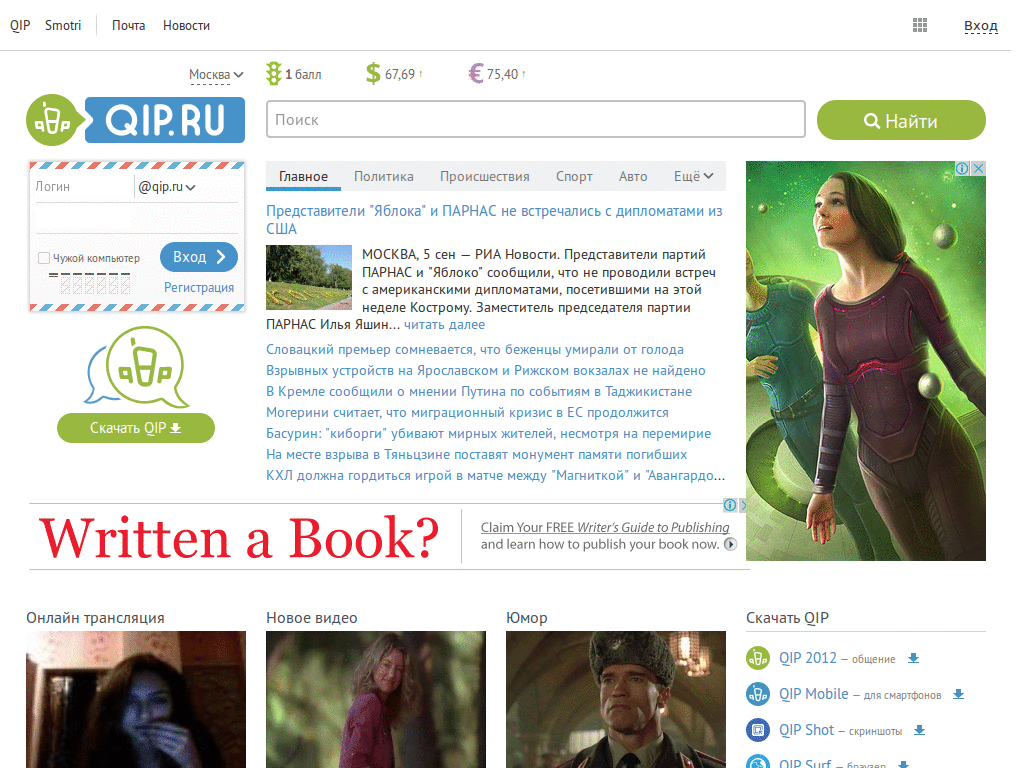This screenshot has width=1024, height=768.
Task: Select the Главное news tab
Action: [x=303, y=176]
